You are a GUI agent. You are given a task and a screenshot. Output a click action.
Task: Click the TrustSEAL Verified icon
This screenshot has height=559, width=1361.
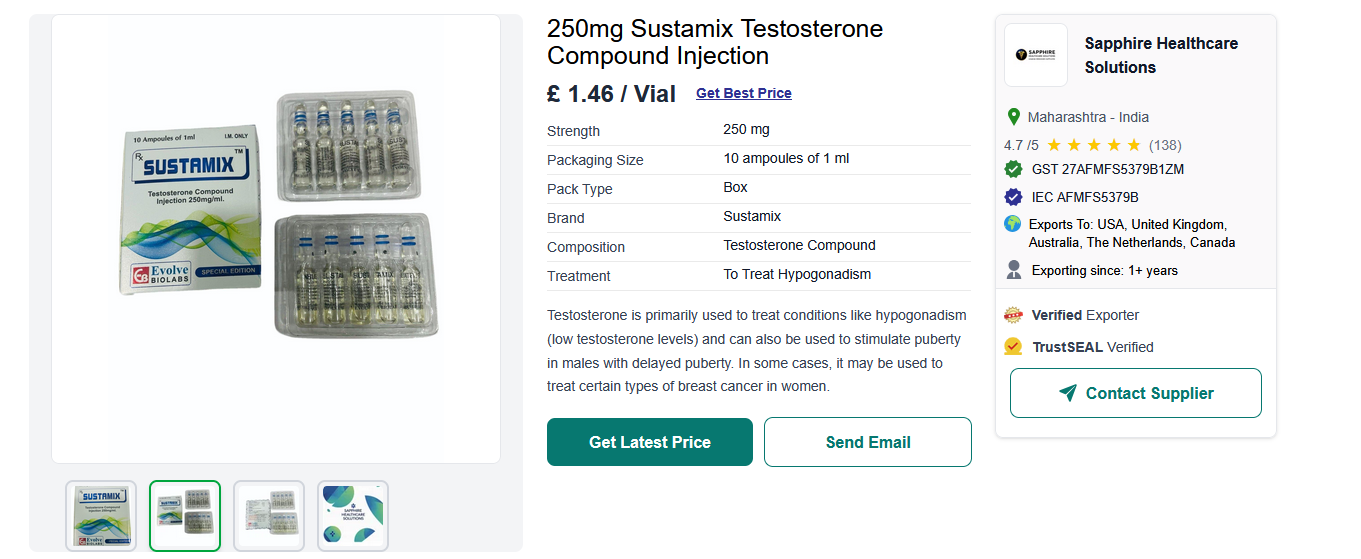tap(1013, 347)
